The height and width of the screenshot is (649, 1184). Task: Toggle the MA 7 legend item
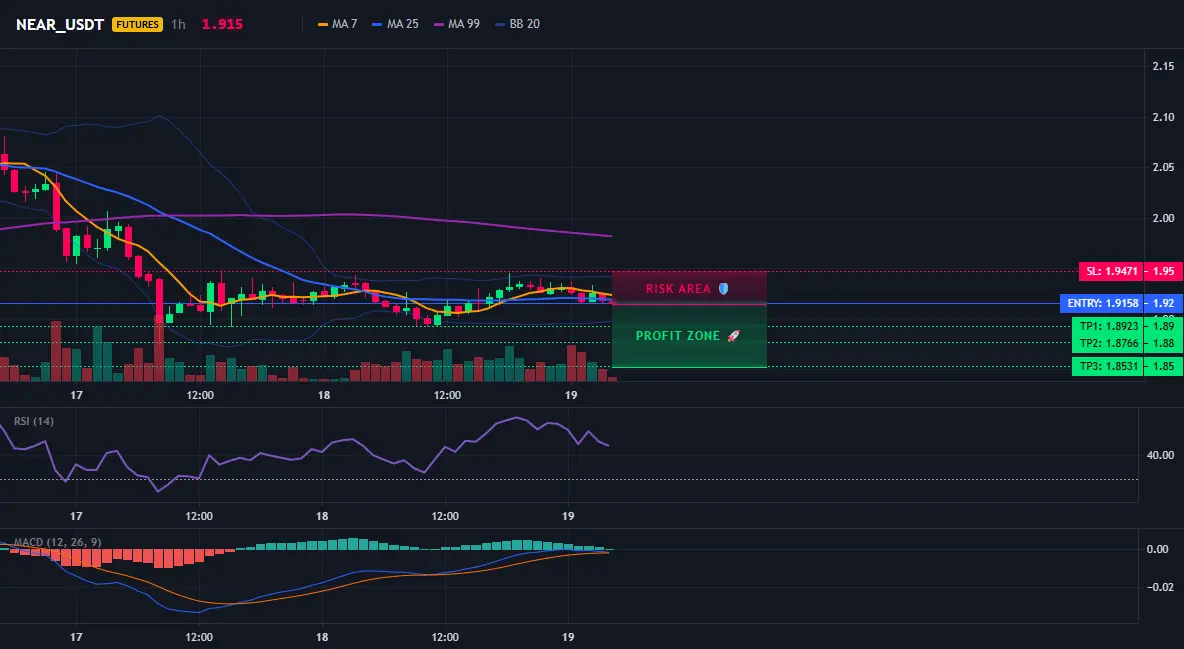[338, 24]
